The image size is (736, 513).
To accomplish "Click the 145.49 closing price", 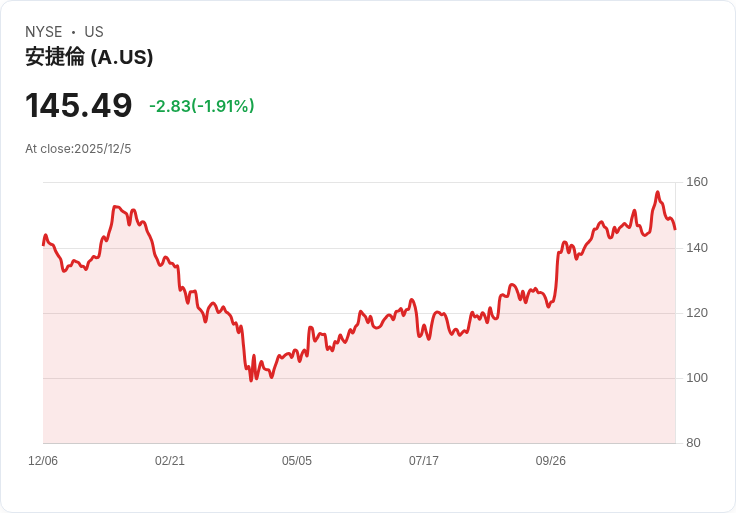I will pyautogui.click(x=79, y=106).
